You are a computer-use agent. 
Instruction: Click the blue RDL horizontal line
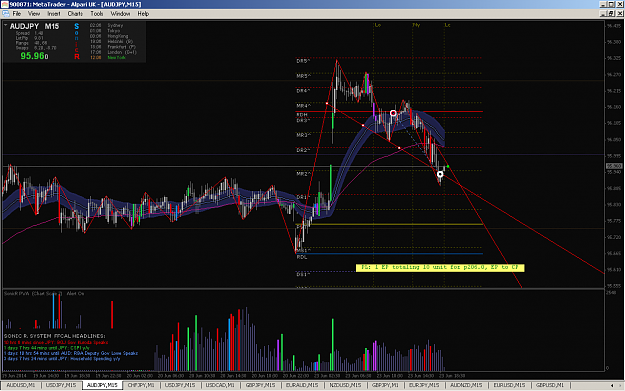pos(389,253)
